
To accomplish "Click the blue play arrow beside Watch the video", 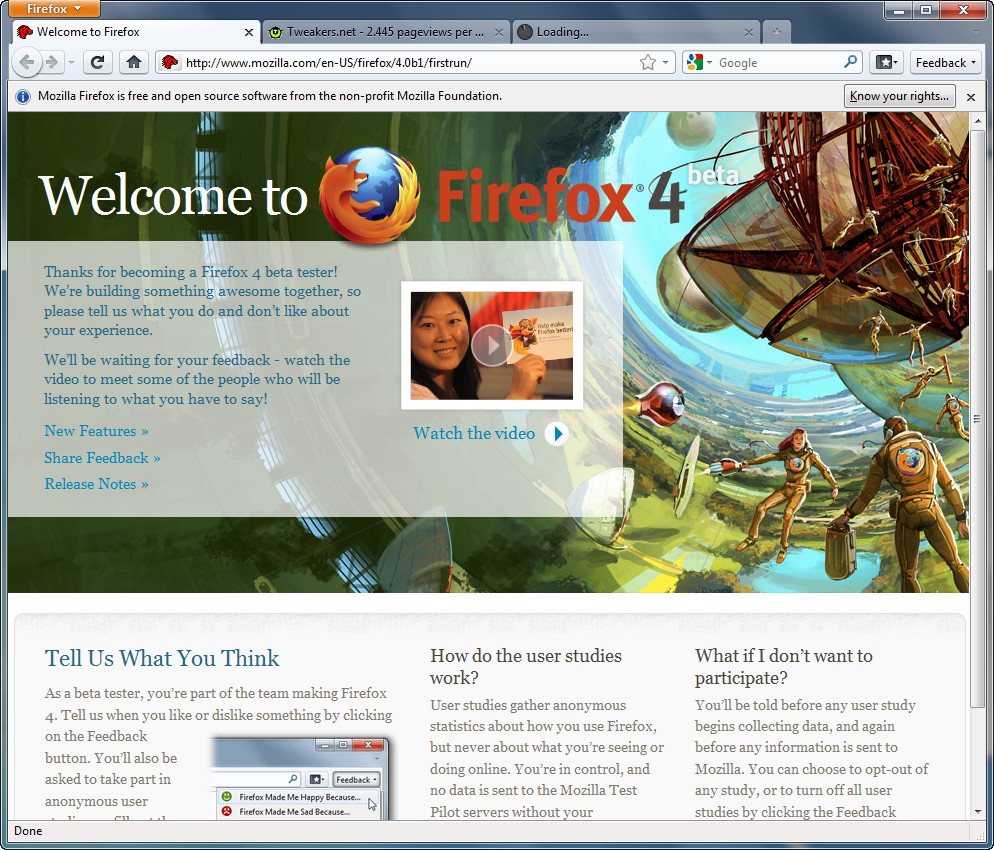I will pyautogui.click(x=557, y=434).
